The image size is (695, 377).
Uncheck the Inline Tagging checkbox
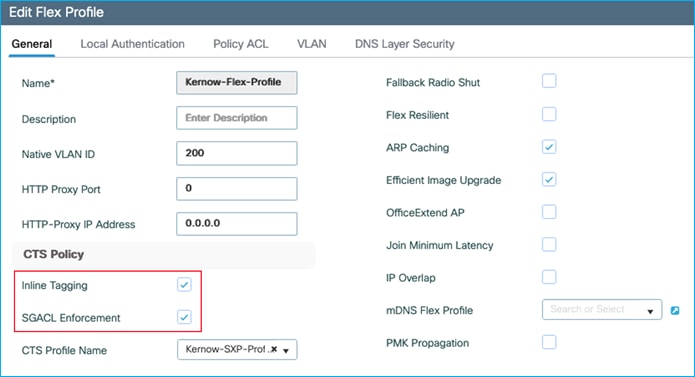184,284
